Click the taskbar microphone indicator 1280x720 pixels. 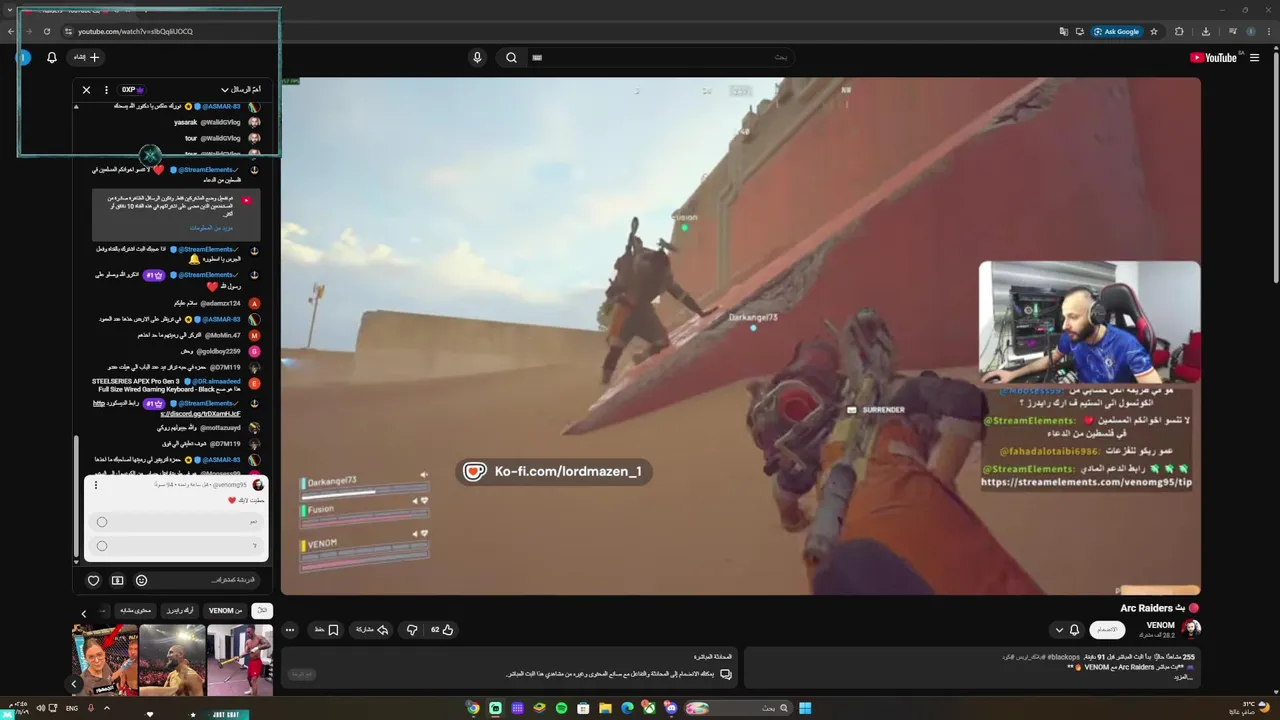[91, 708]
